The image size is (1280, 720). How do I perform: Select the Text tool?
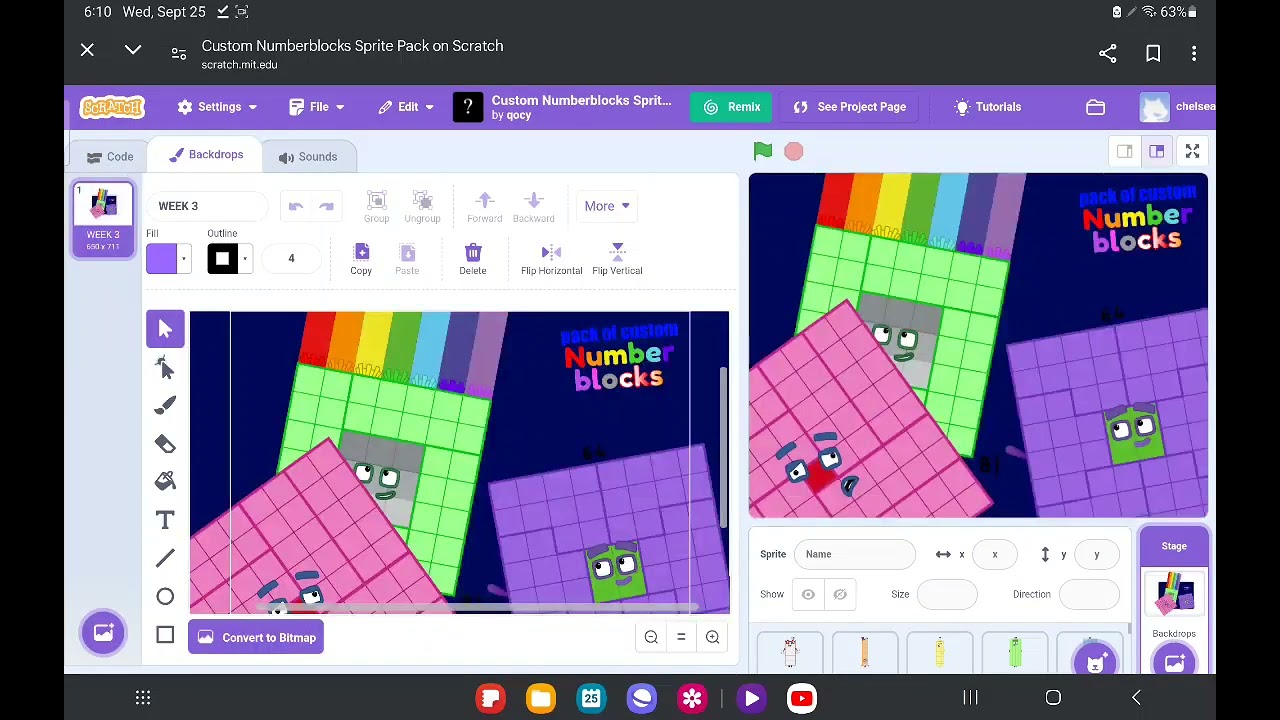click(165, 520)
